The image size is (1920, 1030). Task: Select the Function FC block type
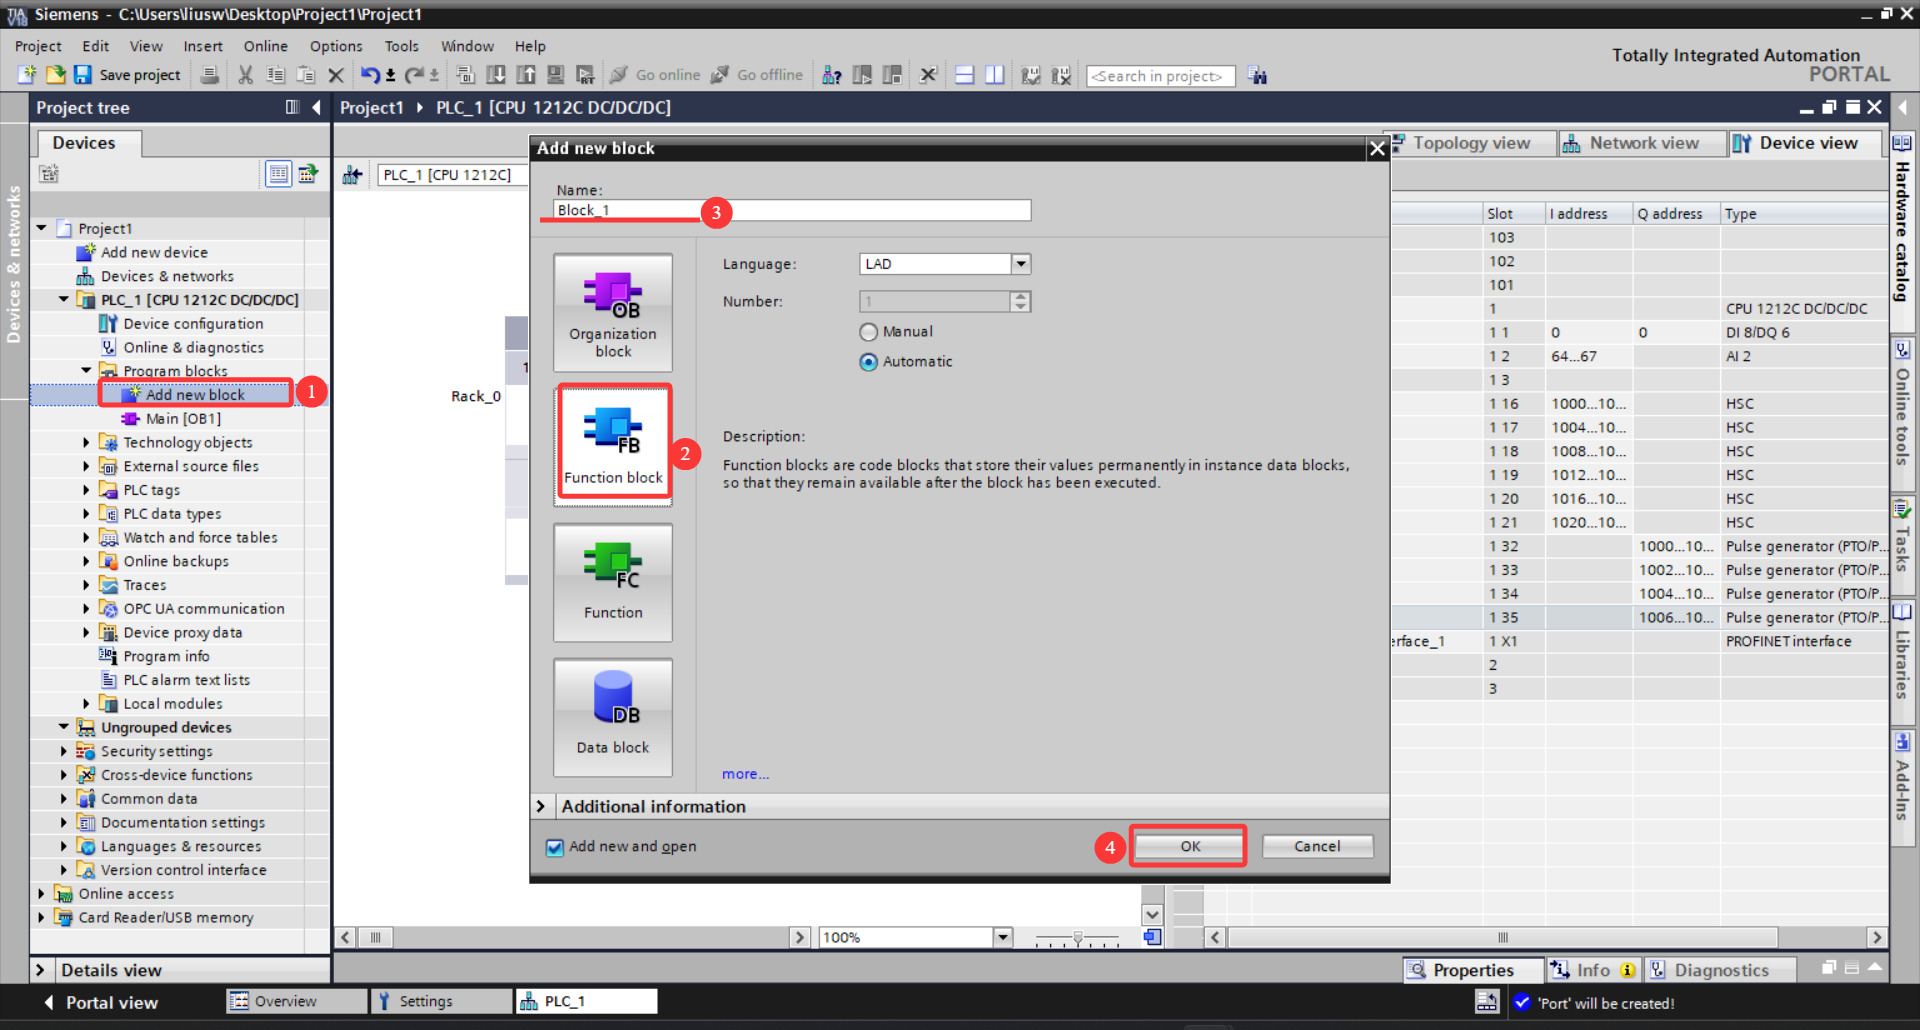pyautogui.click(x=613, y=582)
